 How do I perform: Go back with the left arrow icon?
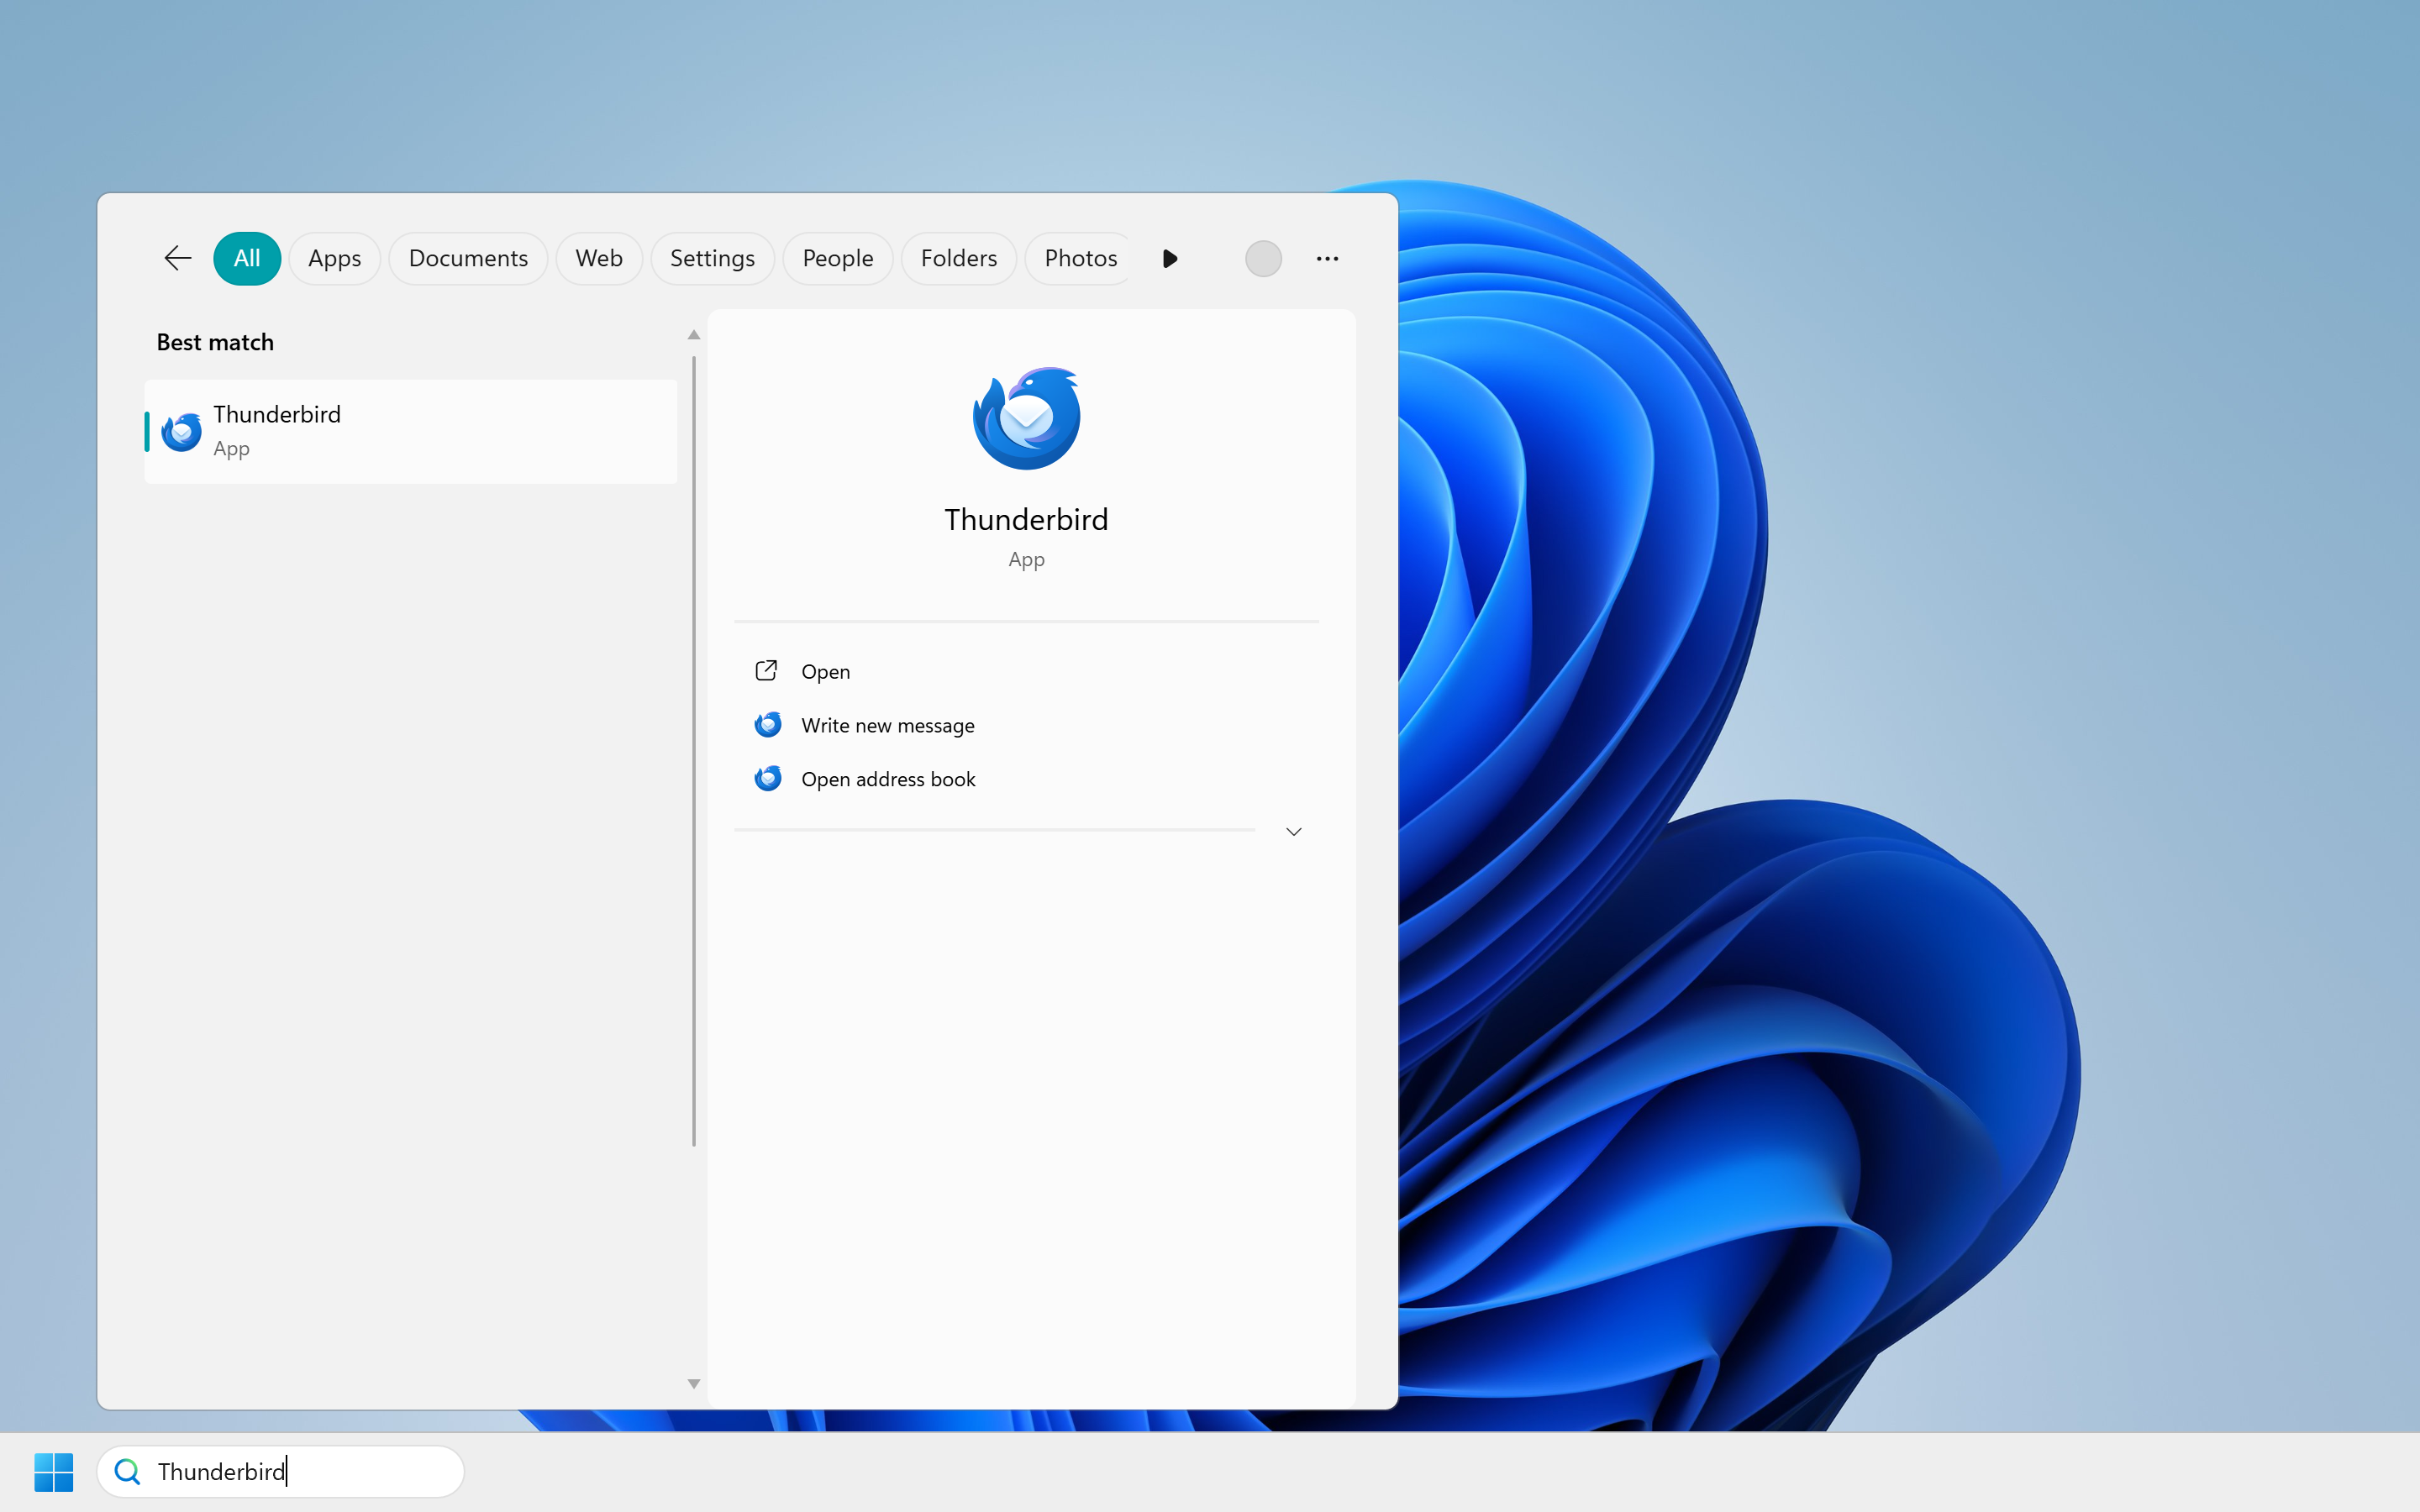tap(177, 258)
